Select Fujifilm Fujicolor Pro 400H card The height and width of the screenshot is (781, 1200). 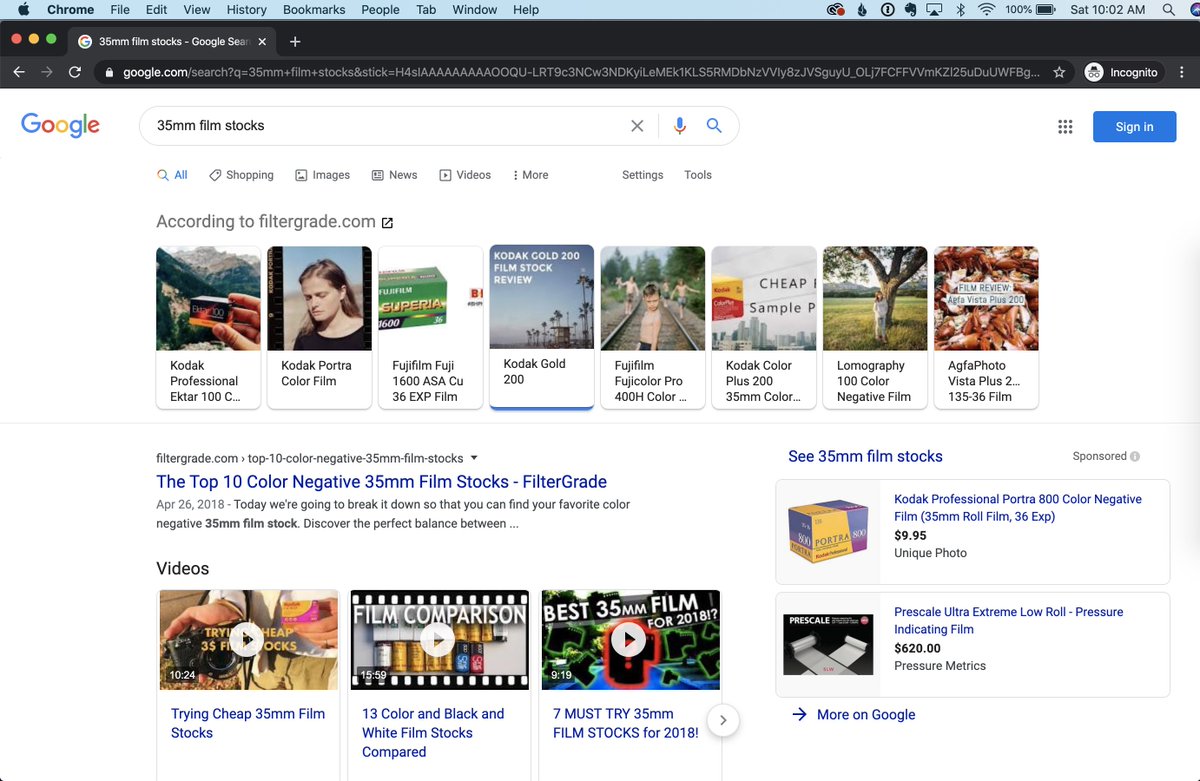click(652, 327)
